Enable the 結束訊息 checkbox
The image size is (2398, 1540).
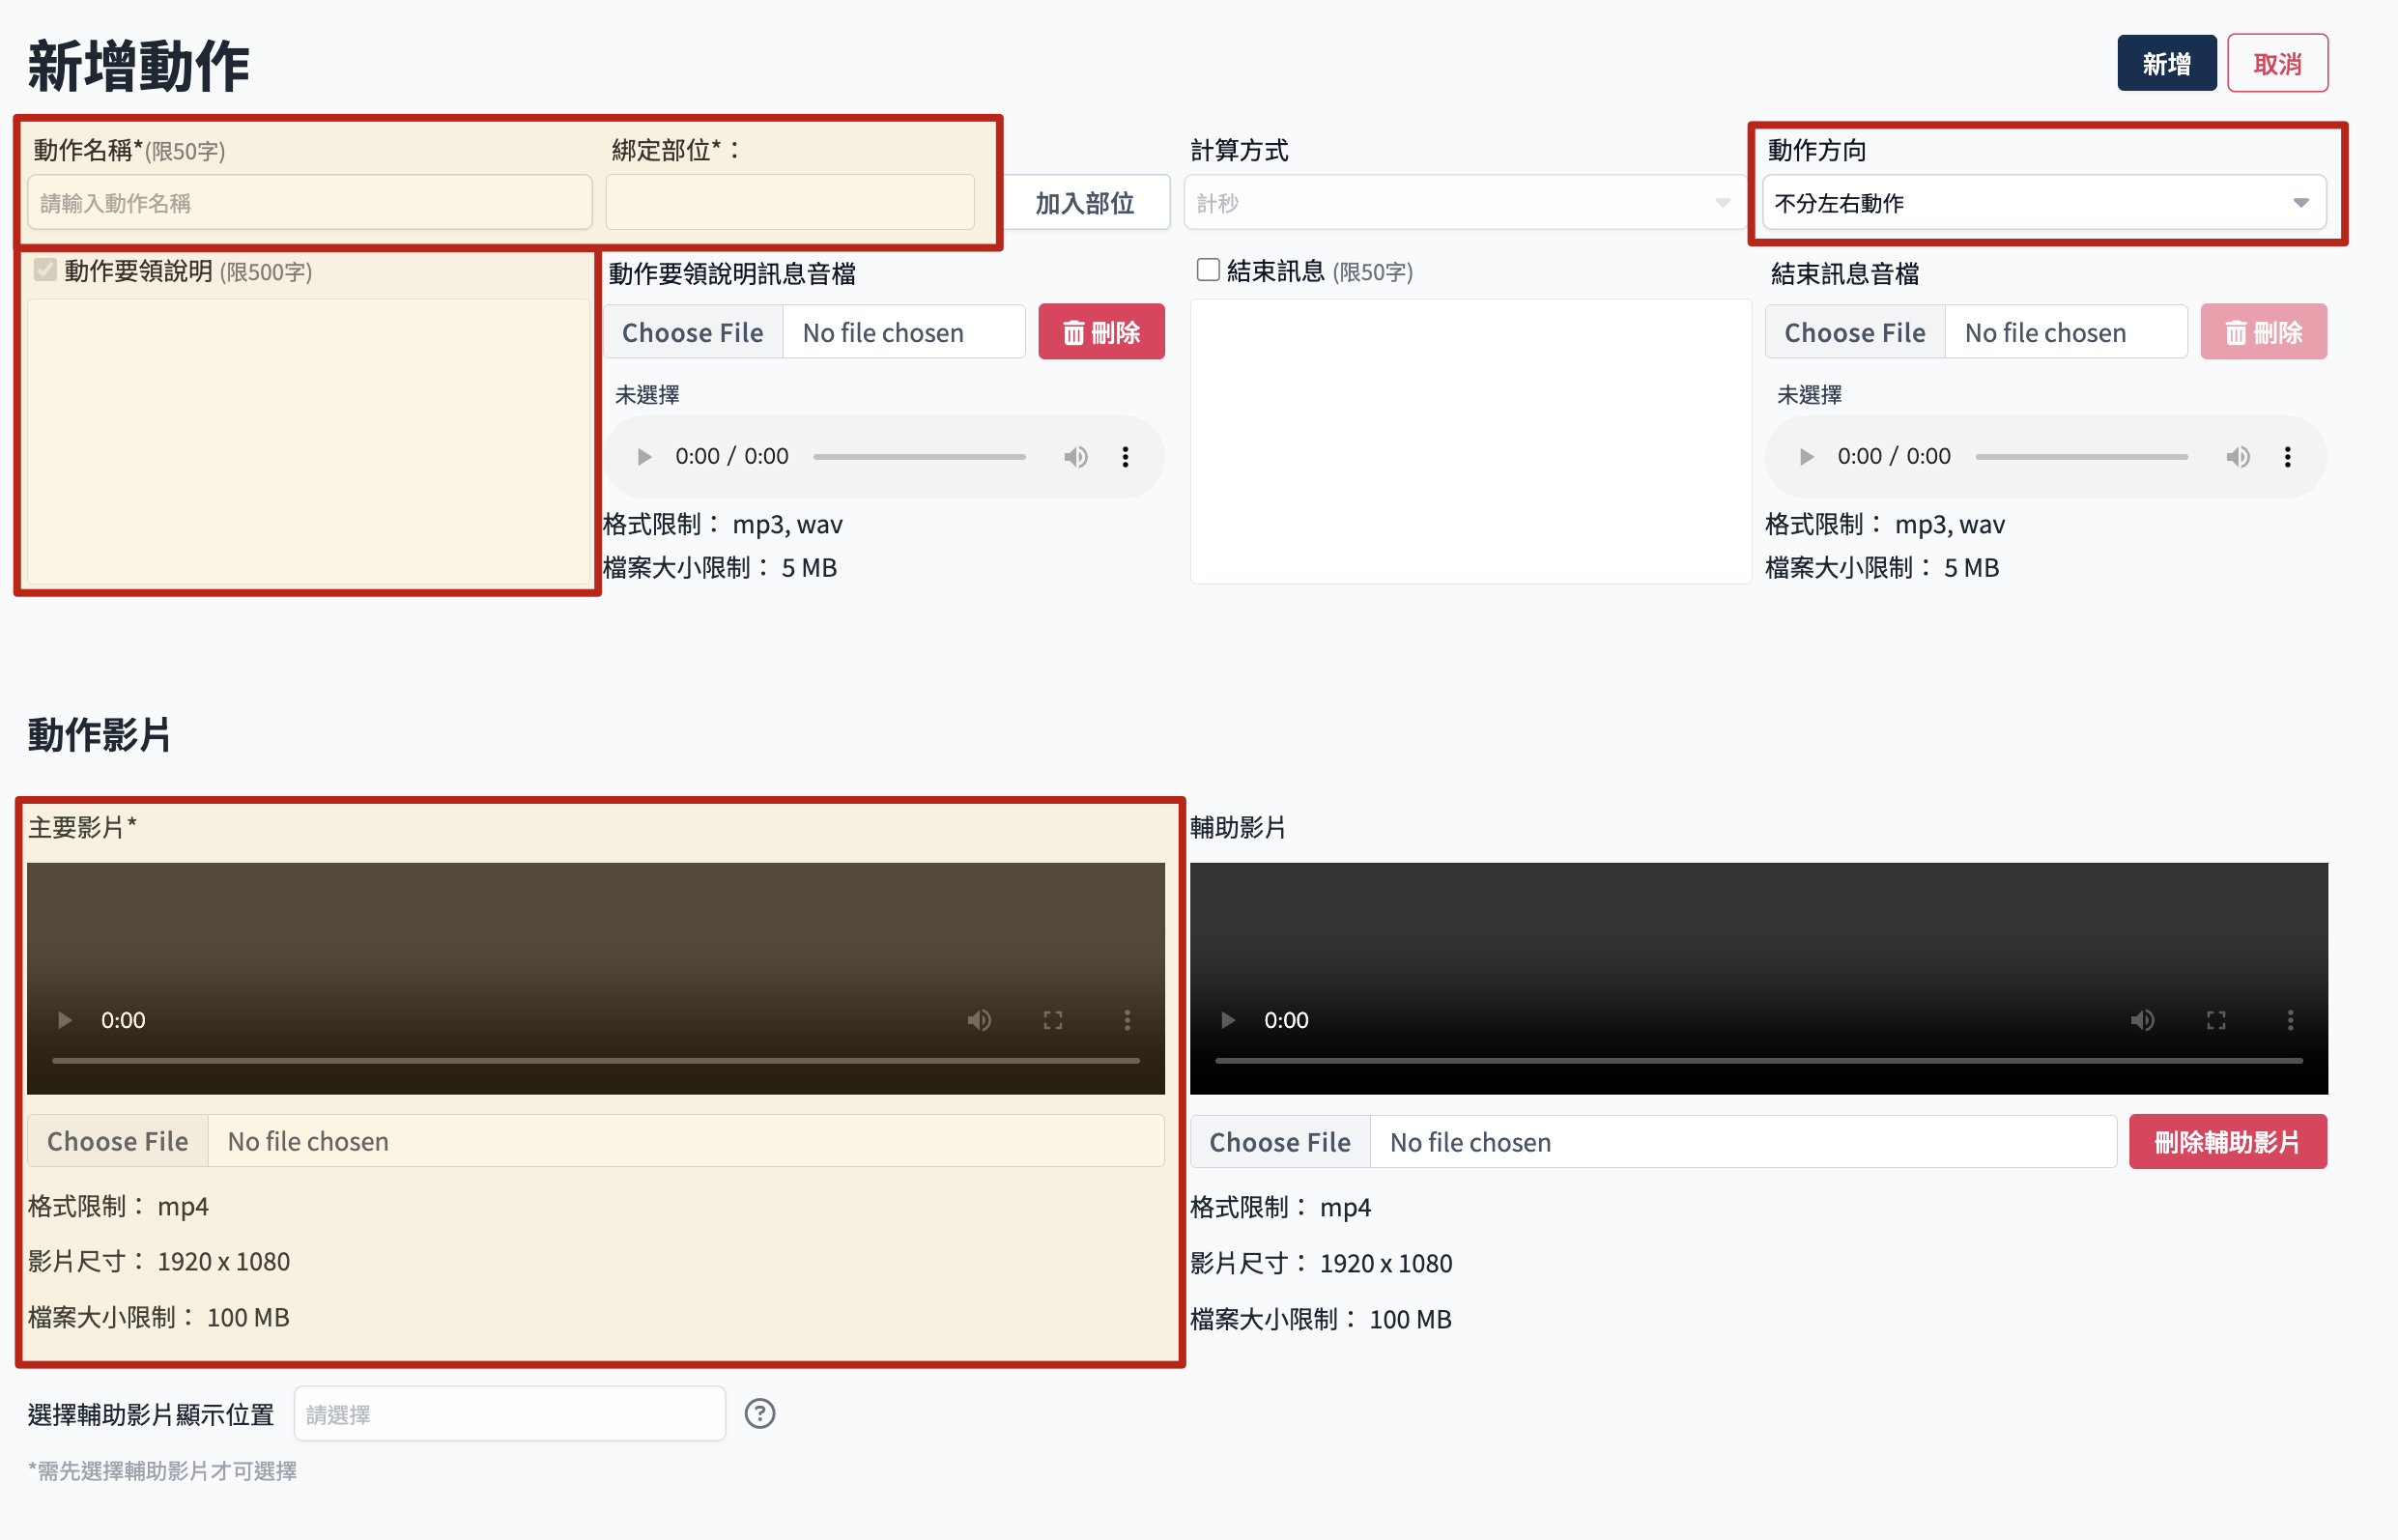coord(1208,270)
